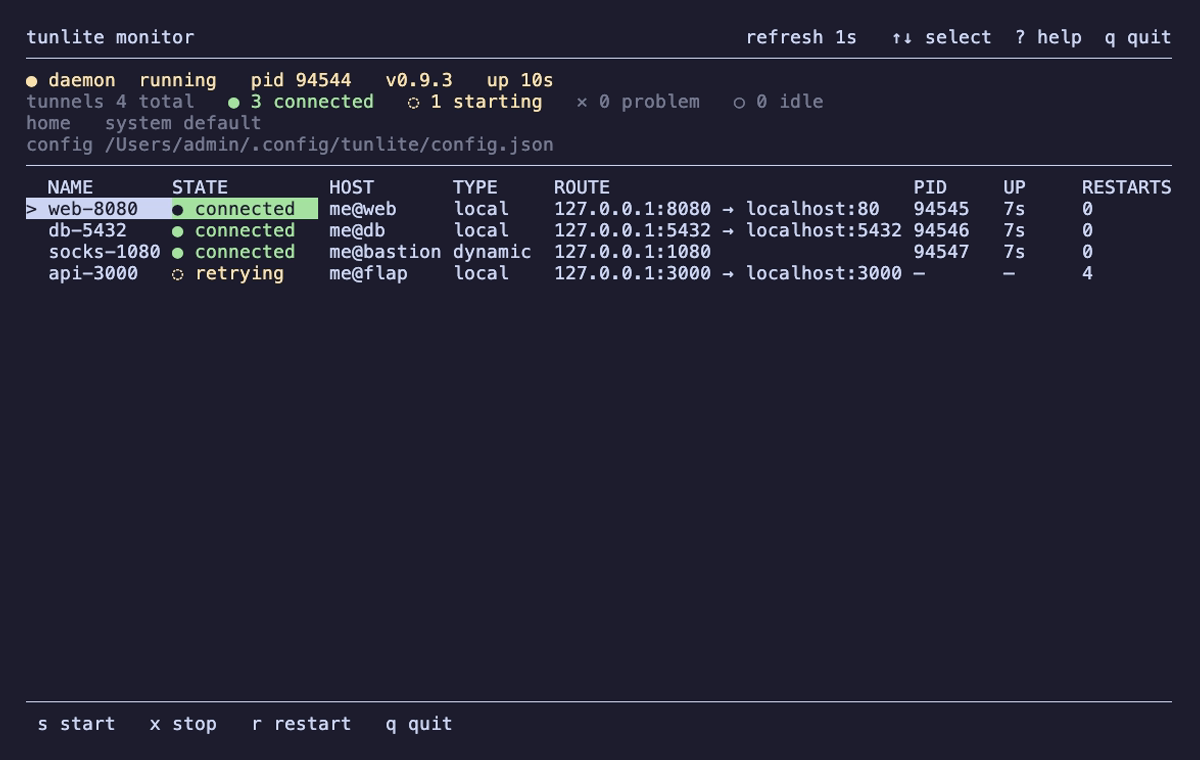Image resolution: width=1200 pixels, height=760 pixels.
Task: Click host "me@web"
Action: (x=363, y=209)
